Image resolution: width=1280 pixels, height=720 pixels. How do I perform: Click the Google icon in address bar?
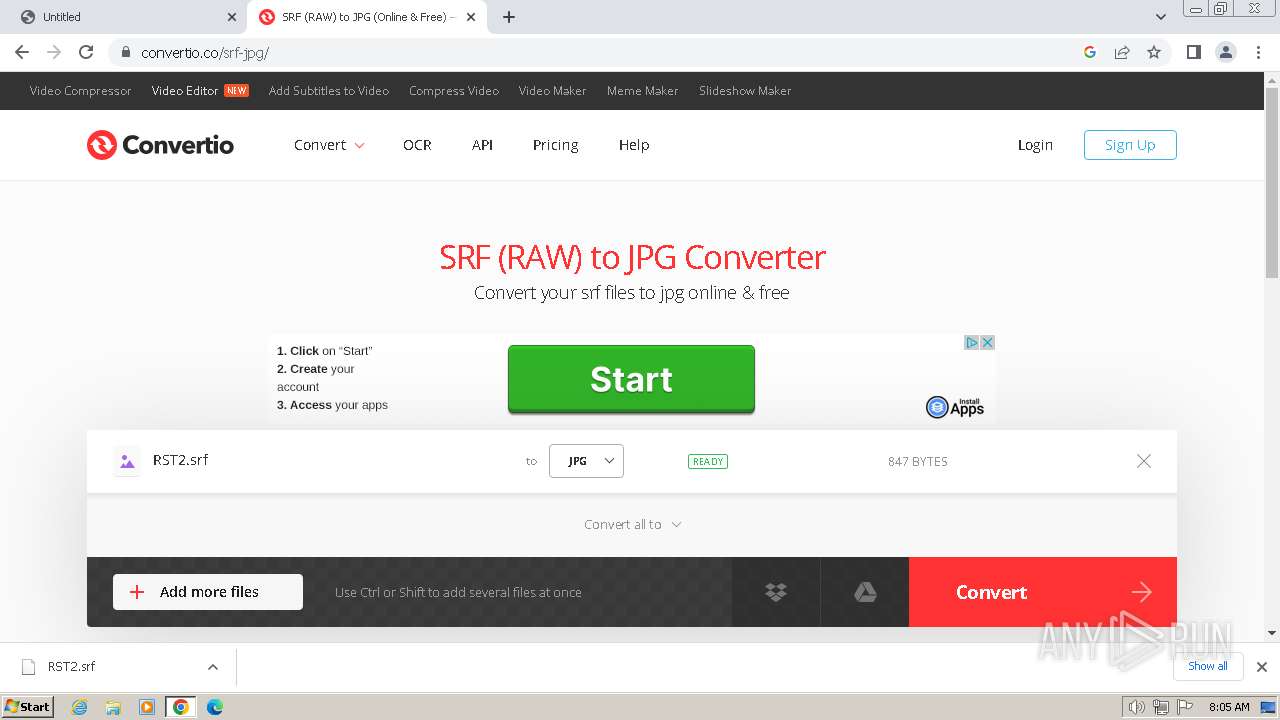coord(1090,52)
